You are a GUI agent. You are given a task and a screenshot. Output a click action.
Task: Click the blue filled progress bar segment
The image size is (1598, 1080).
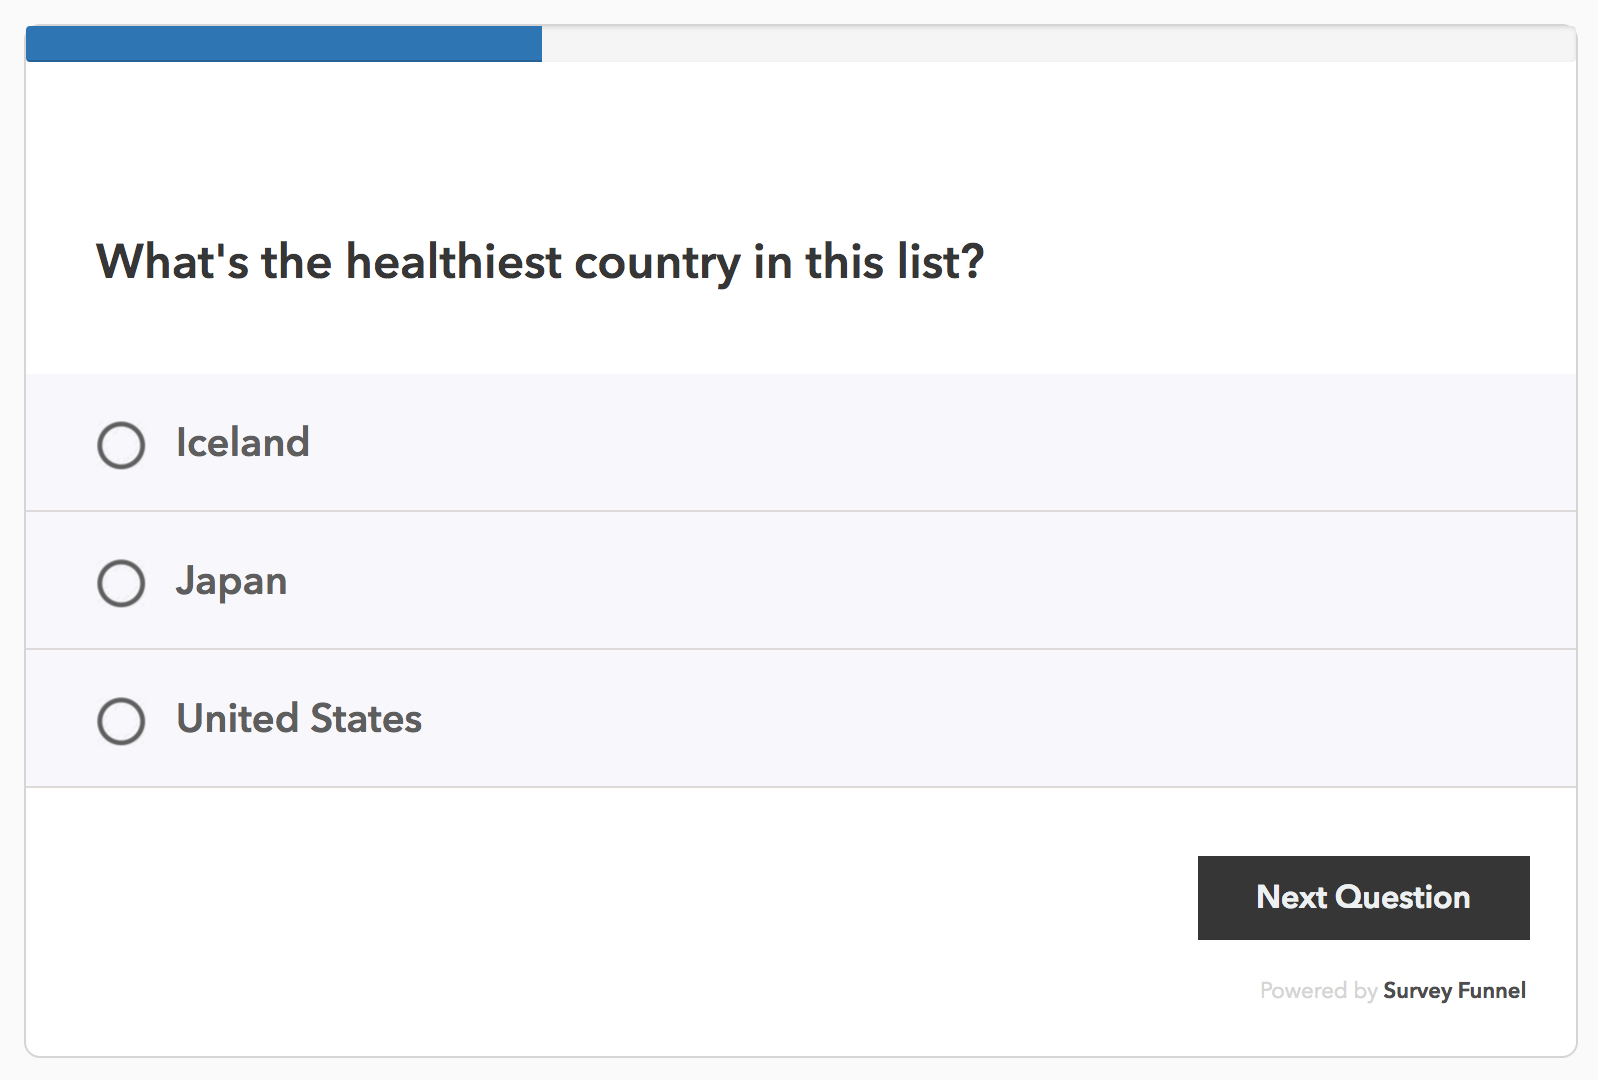[284, 45]
